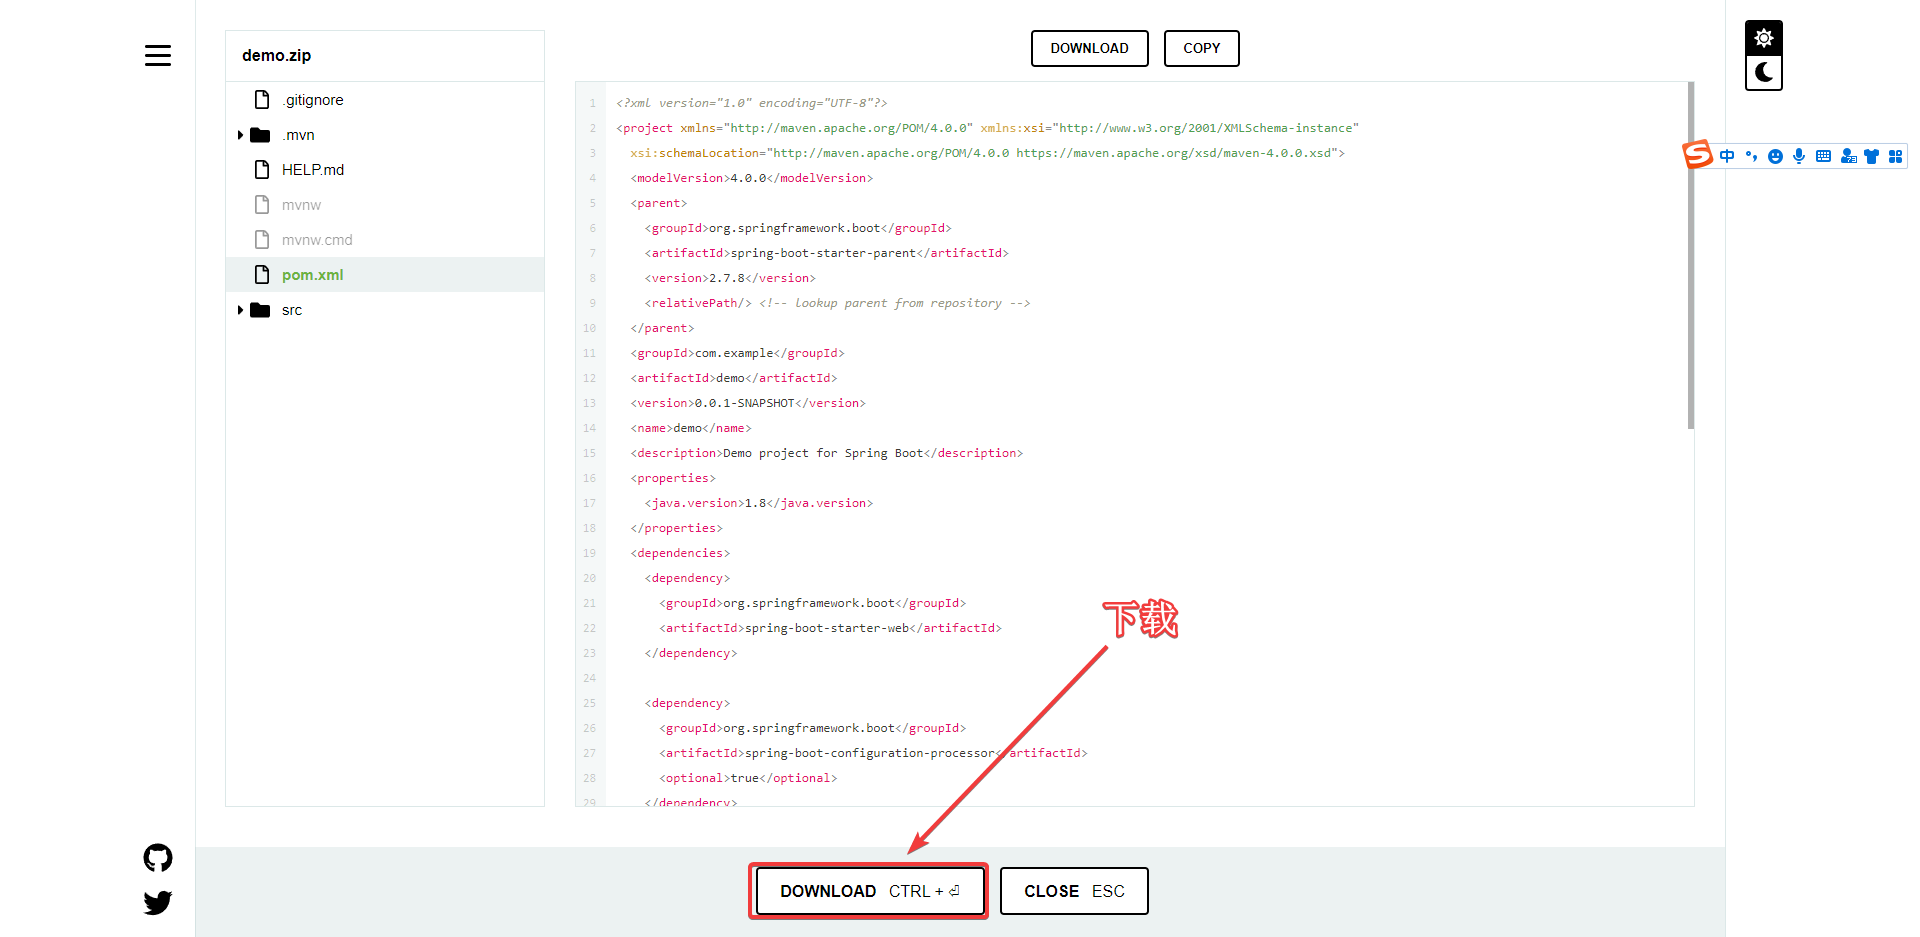Open Sogou toolbox grid icon
Screen dimensions: 1920x937
[1895, 157]
